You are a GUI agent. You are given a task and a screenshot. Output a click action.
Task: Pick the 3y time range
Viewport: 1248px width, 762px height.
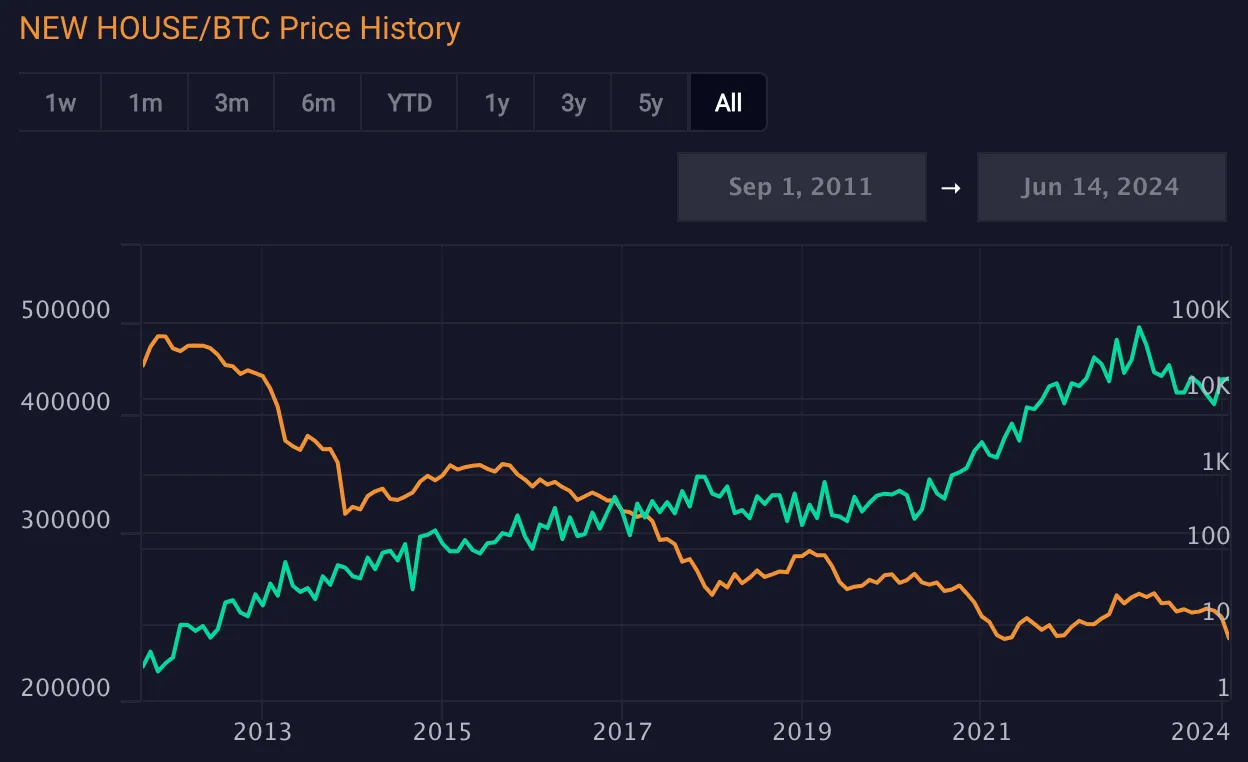coord(573,103)
